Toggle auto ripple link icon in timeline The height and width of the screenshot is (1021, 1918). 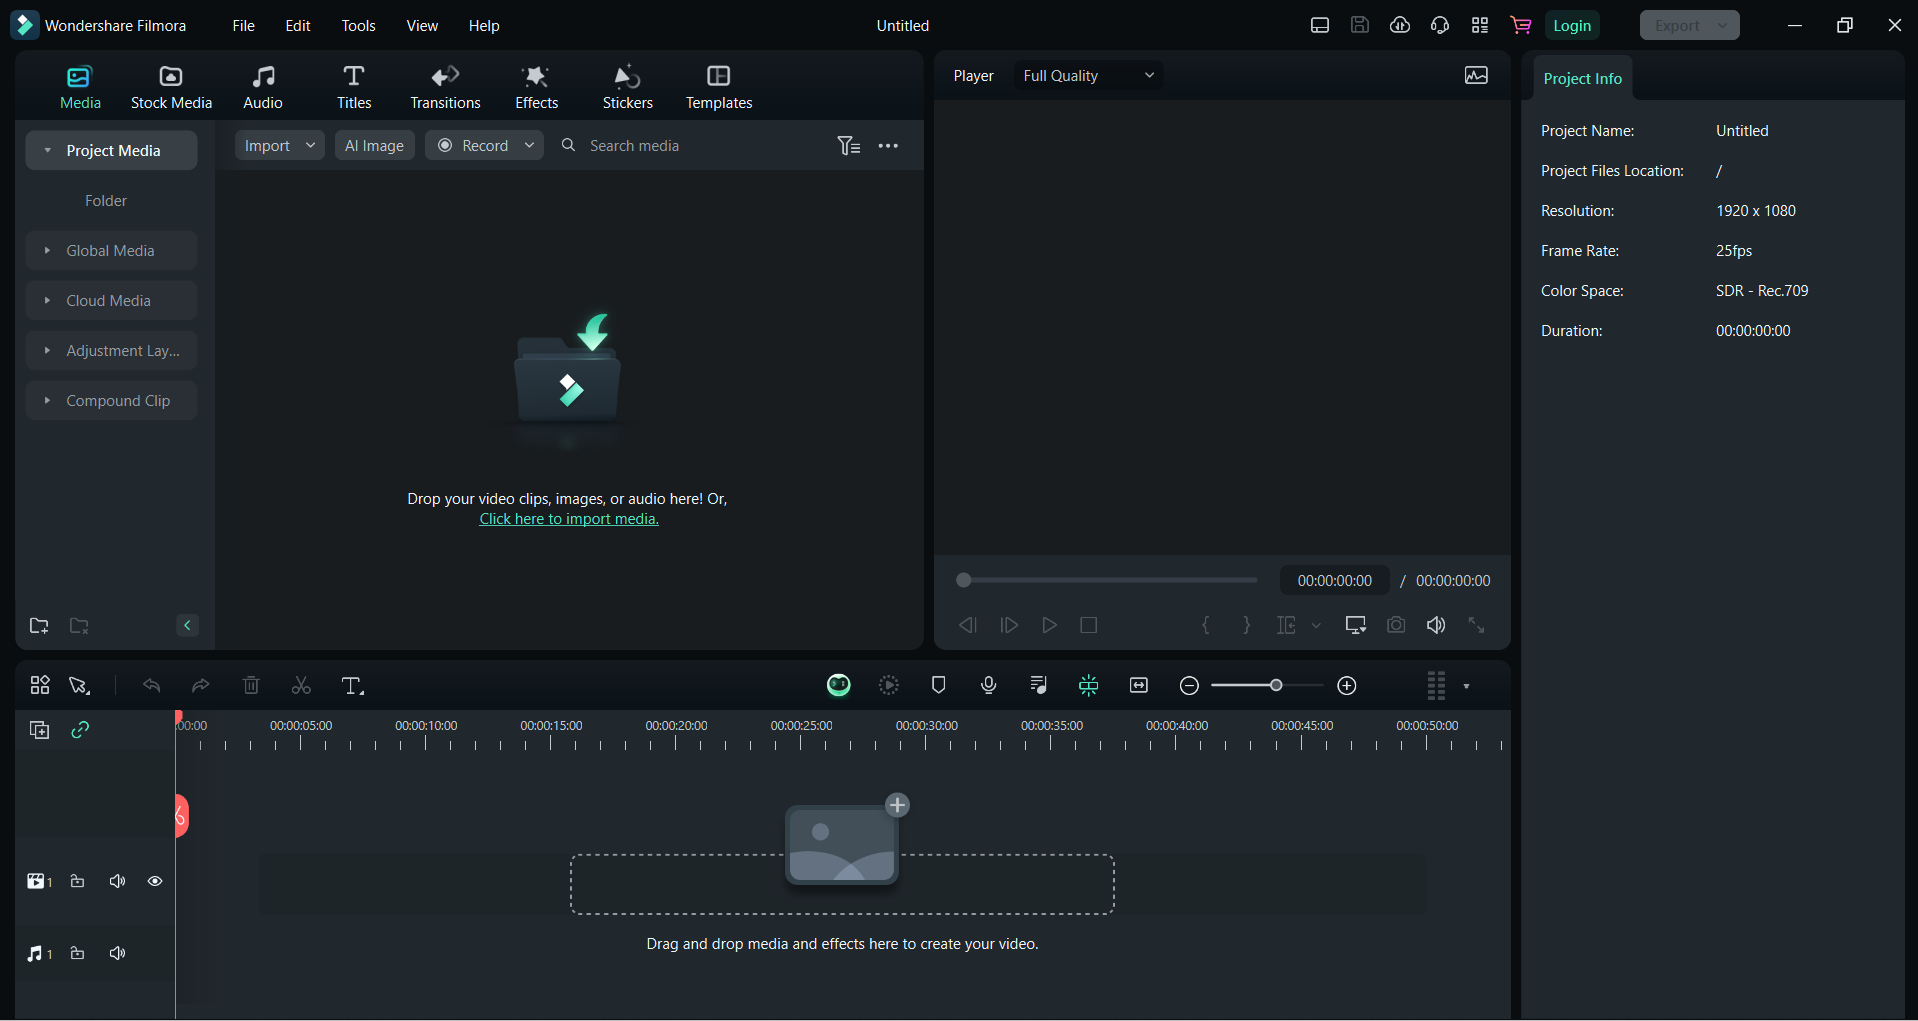click(x=80, y=730)
